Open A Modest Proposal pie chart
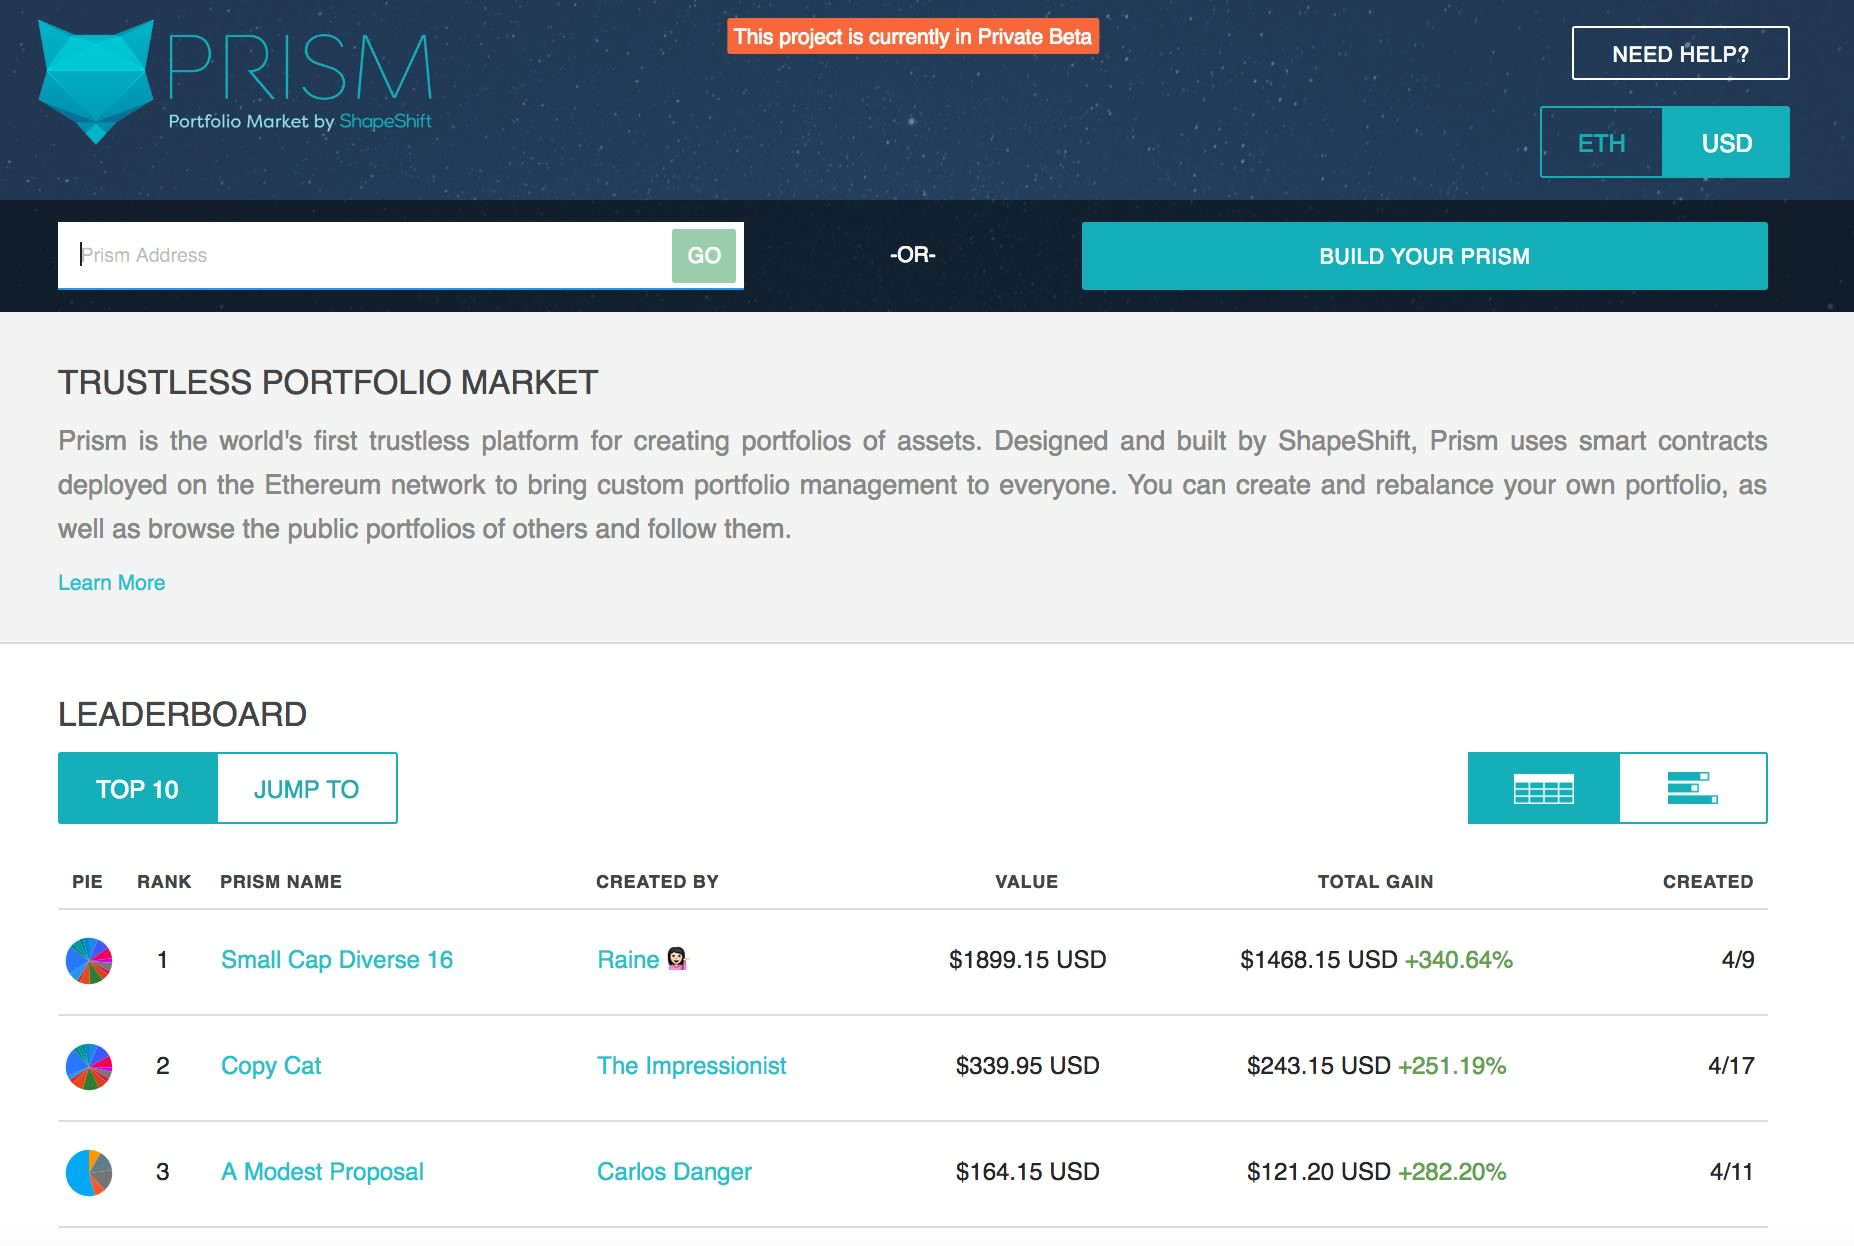The width and height of the screenshot is (1854, 1246). pos(89,1173)
